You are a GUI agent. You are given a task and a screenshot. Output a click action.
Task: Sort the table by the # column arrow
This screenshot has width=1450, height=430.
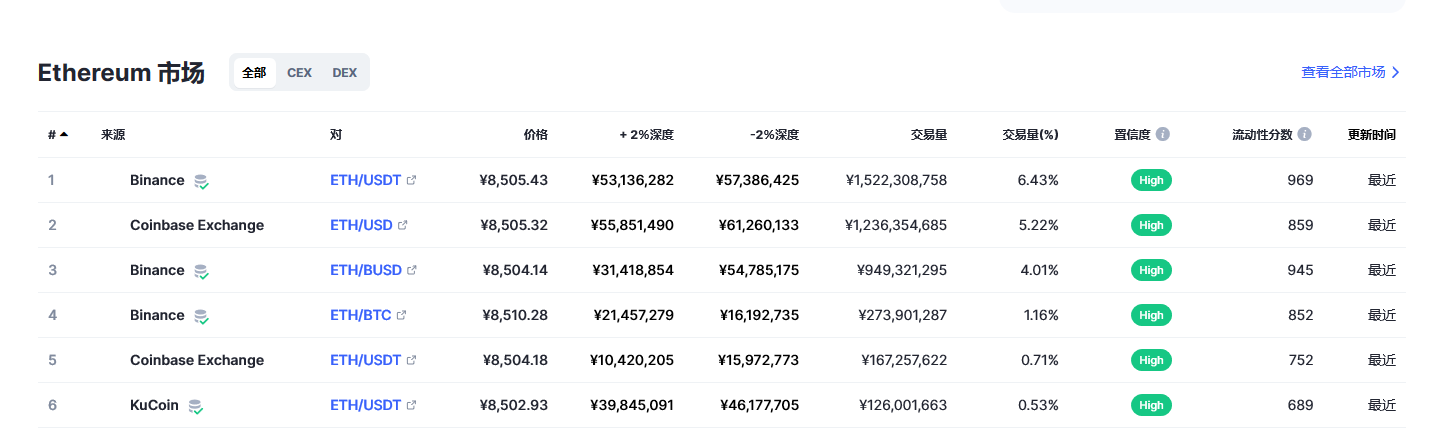[x=64, y=134]
